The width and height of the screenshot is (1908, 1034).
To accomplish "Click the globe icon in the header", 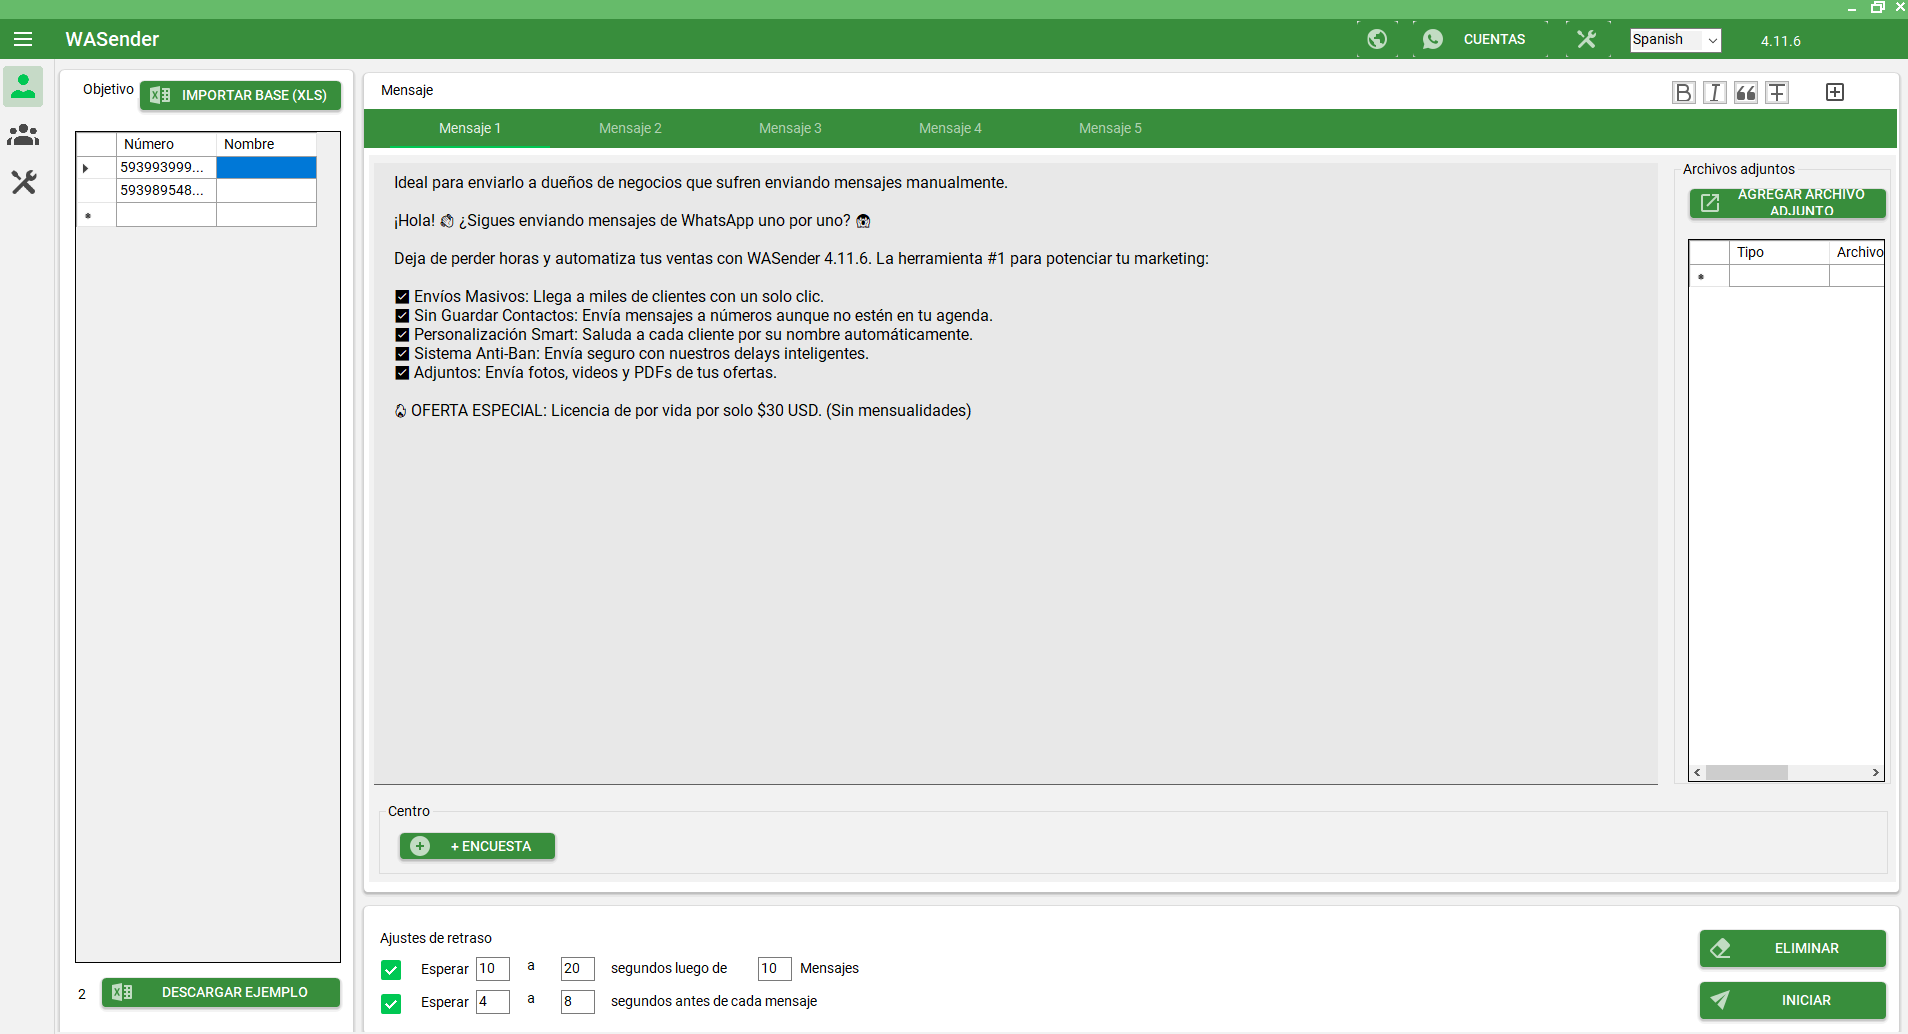I will pos(1378,39).
